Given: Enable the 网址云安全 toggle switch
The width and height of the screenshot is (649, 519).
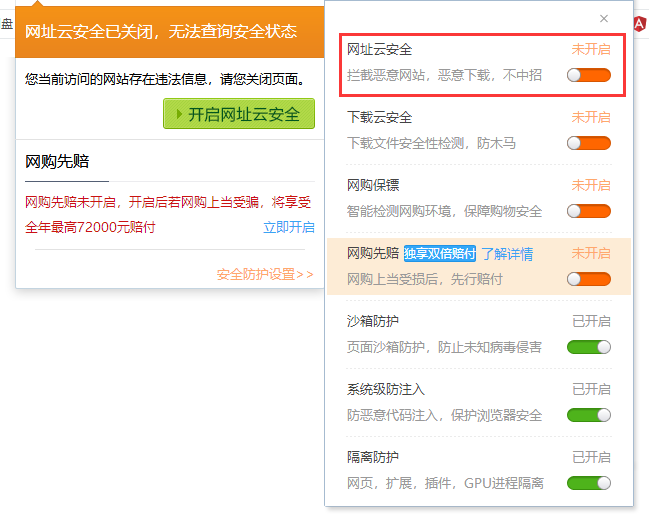Looking at the screenshot, I should point(588,75).
